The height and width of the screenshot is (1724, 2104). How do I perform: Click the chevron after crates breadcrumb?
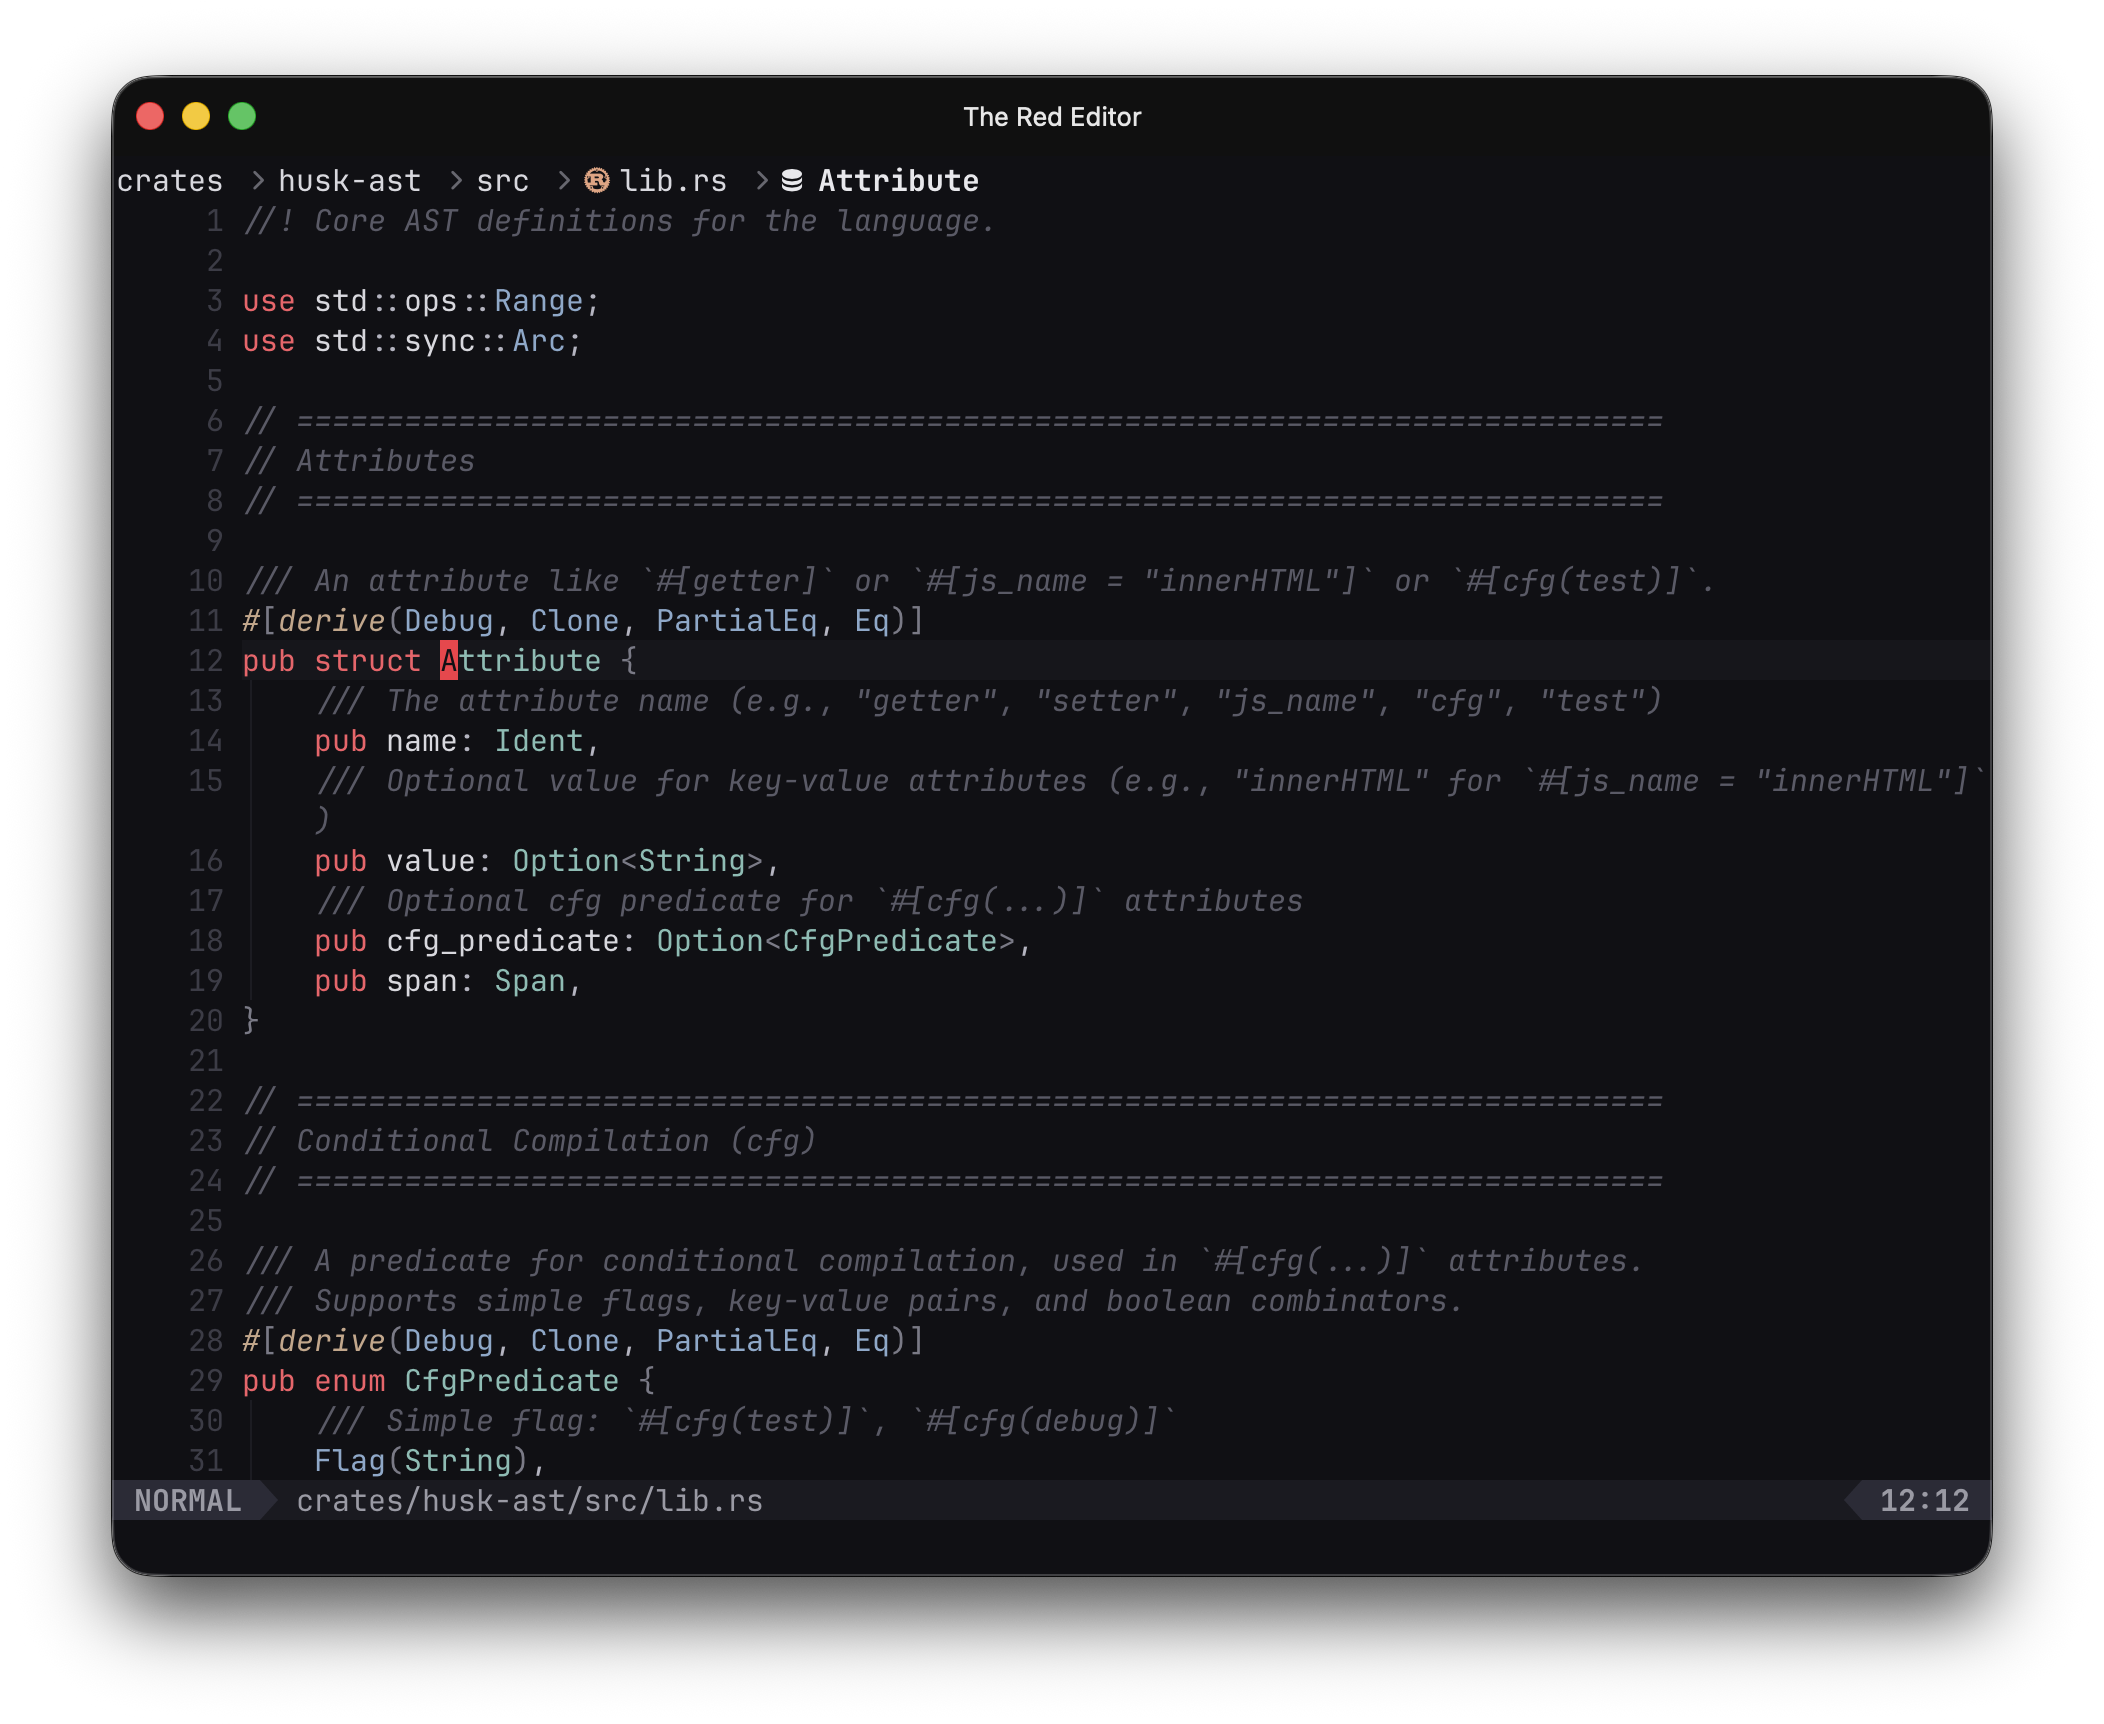[258, 180]
